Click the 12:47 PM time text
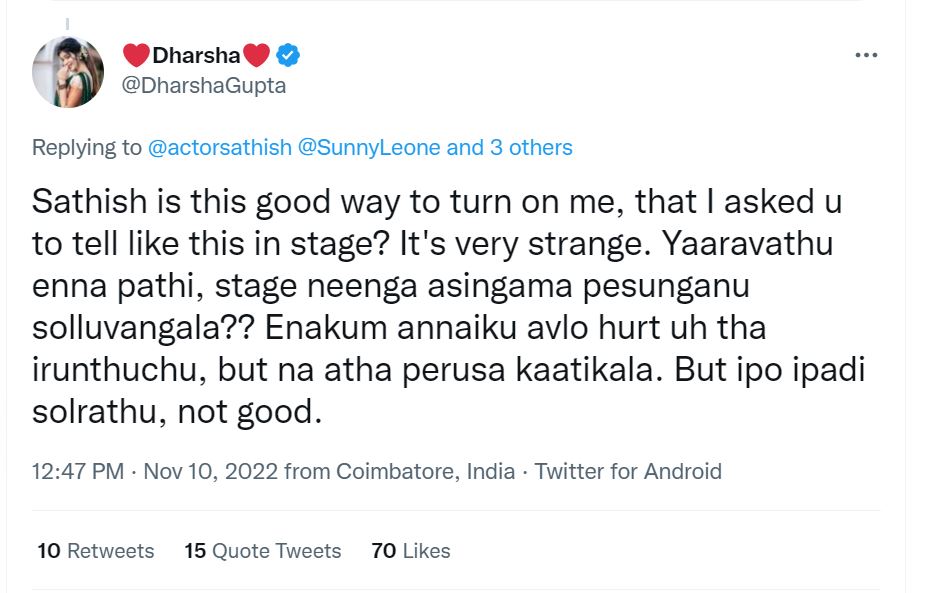This screenshot has width=950, height=593. point(78,471)
